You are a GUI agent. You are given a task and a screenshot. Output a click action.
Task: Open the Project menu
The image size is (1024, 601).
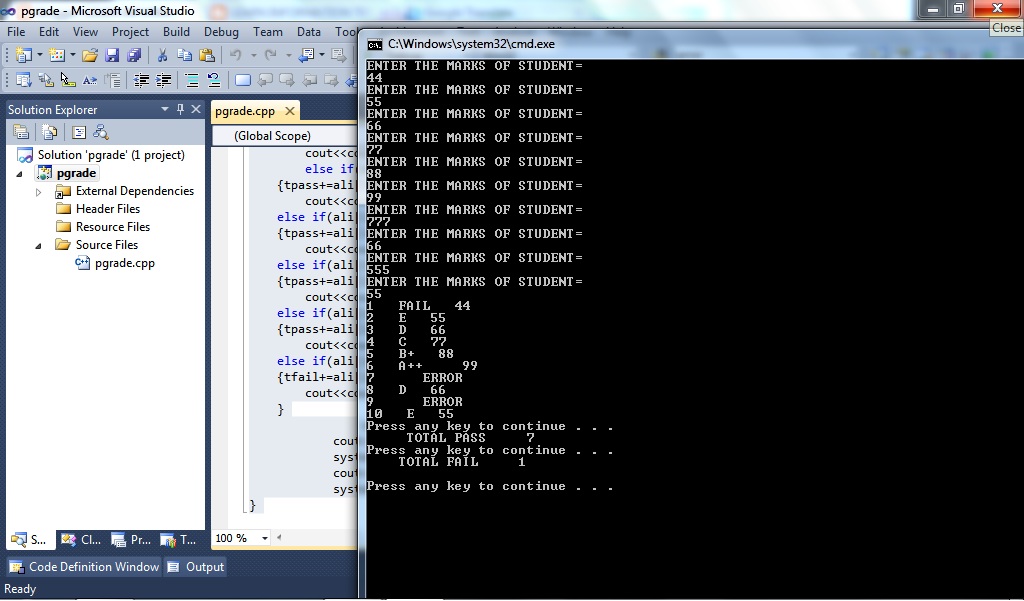pos(130,31)
